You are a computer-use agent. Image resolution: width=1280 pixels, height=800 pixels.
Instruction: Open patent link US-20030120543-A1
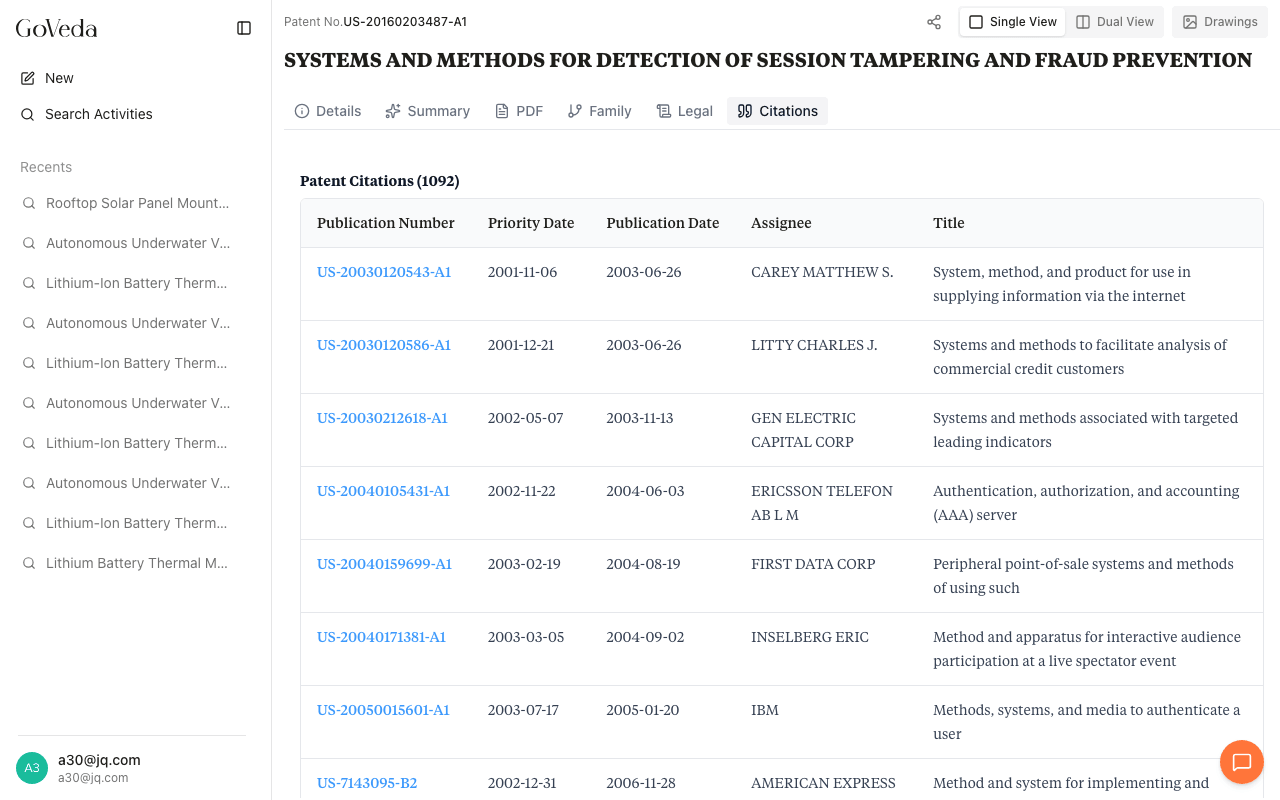[x=383, y=271]
